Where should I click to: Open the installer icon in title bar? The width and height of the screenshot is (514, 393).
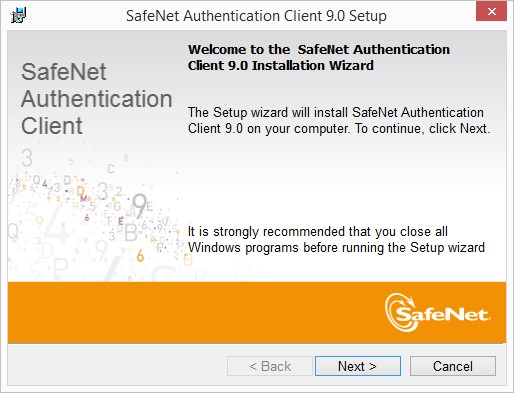[x=18, y=16]
